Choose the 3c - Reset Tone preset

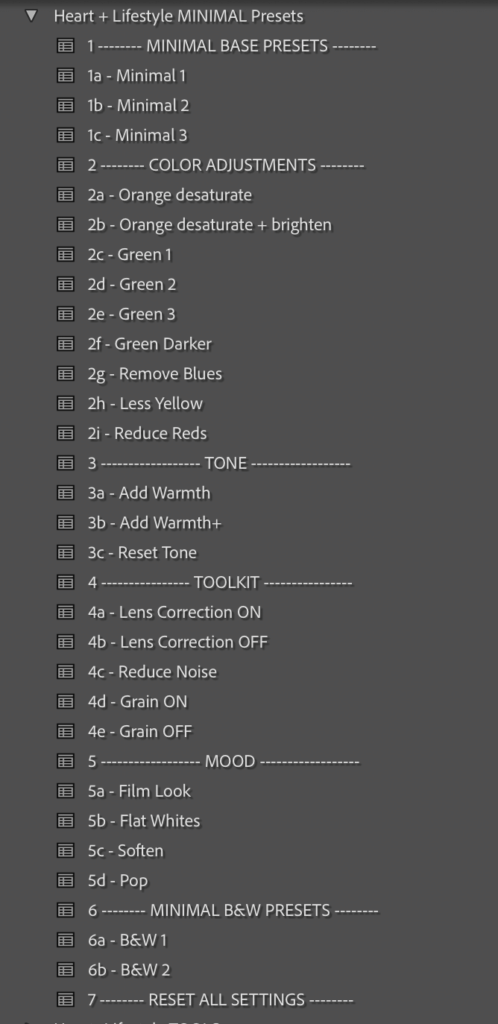click(x=142, y=553)
